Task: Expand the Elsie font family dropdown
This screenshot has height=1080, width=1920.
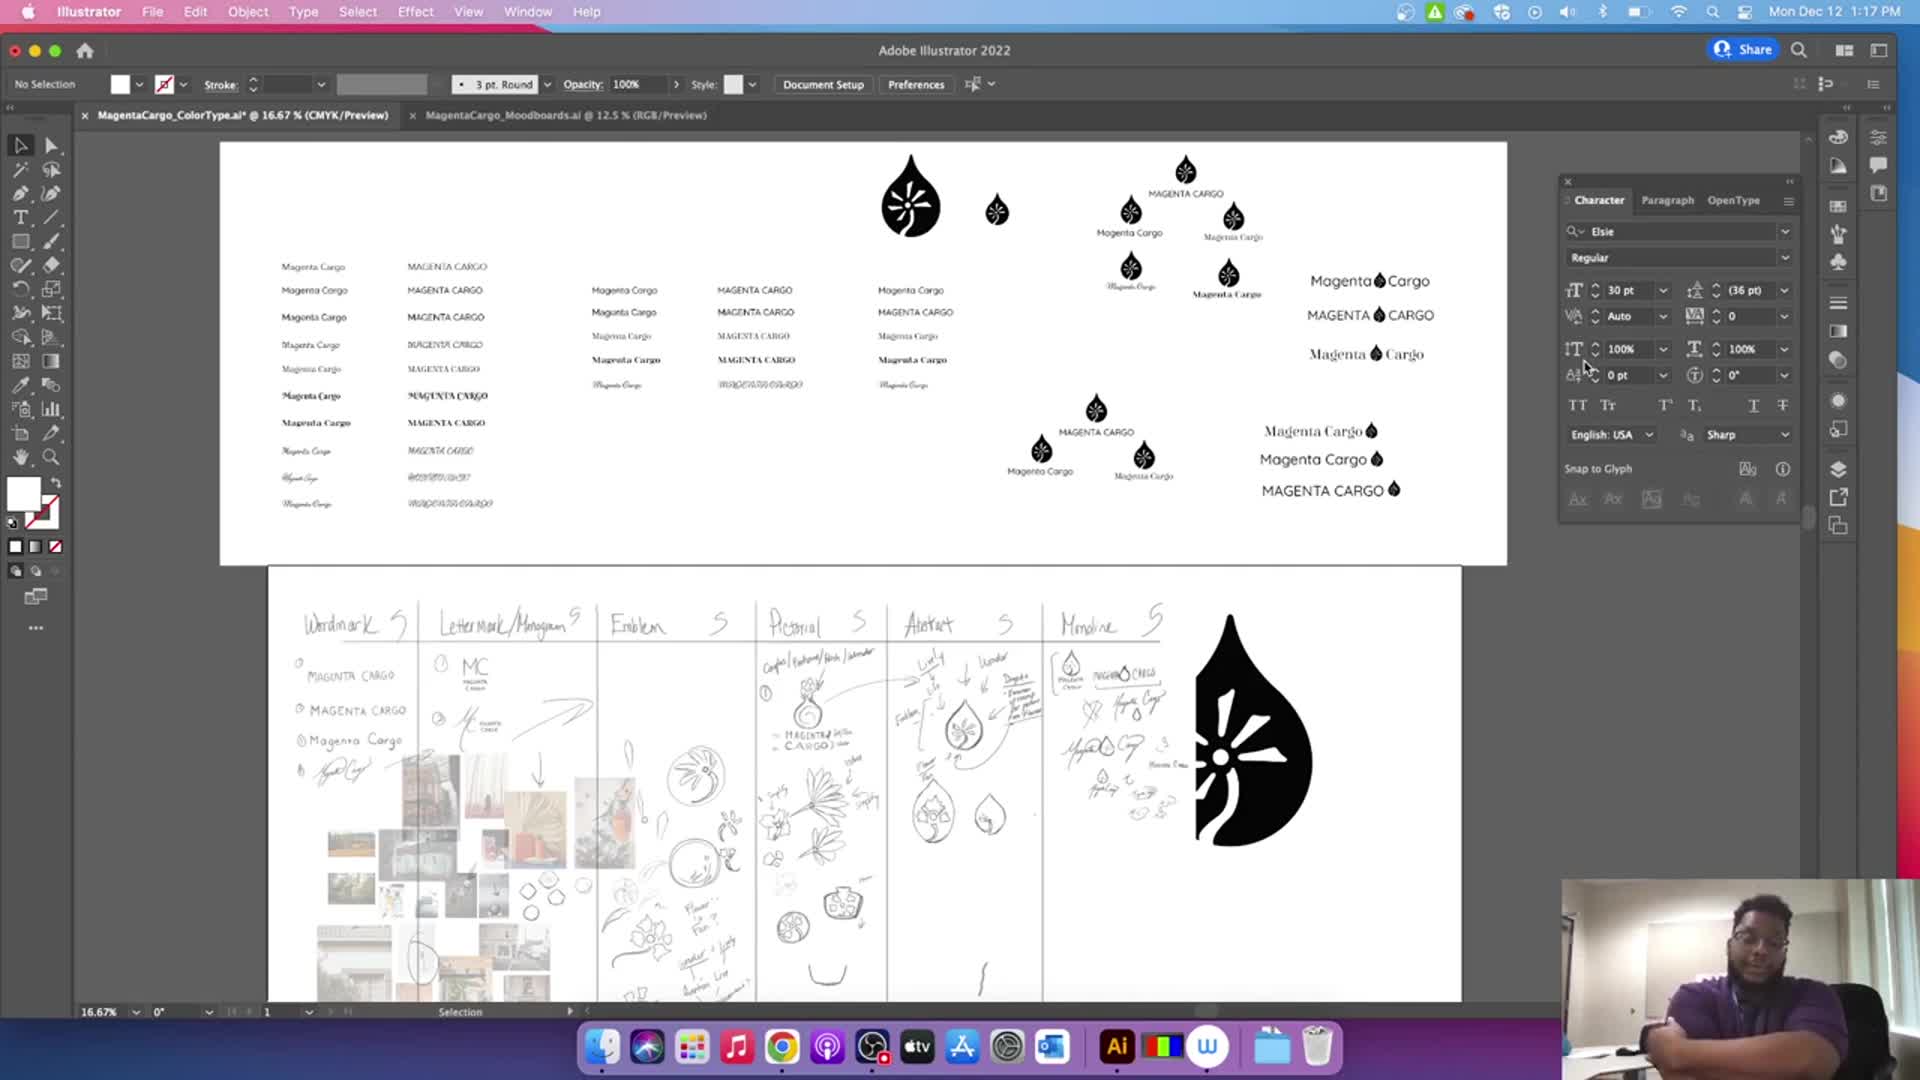Action: [1784, 231]
